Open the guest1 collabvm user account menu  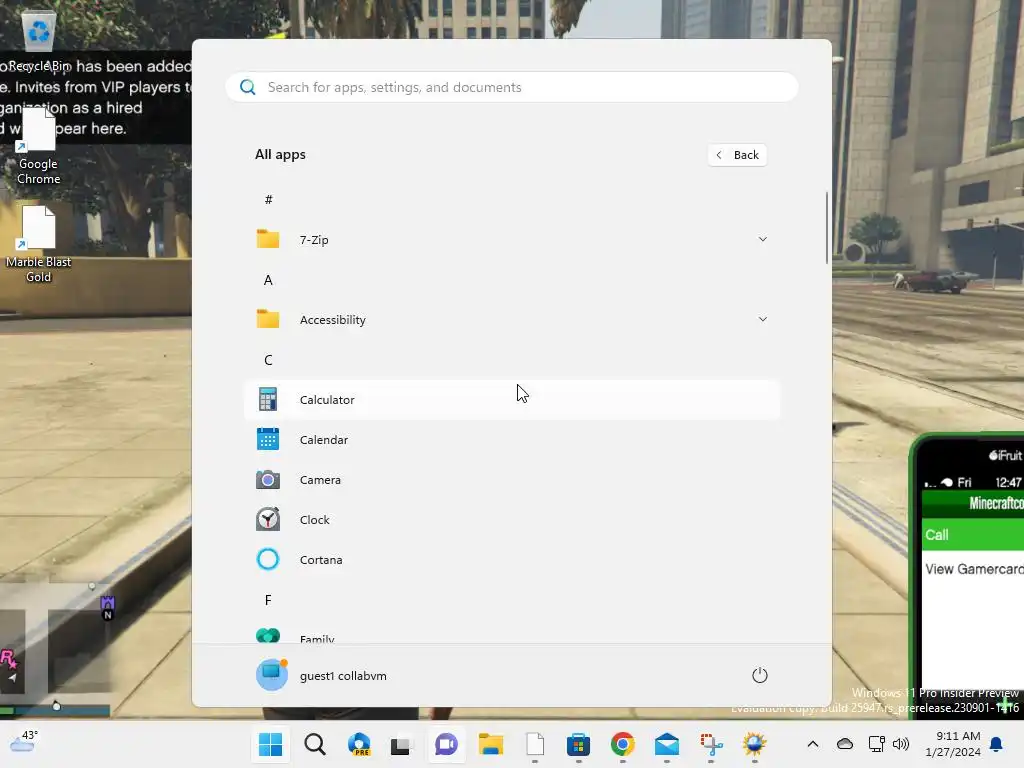click(321, 675)
